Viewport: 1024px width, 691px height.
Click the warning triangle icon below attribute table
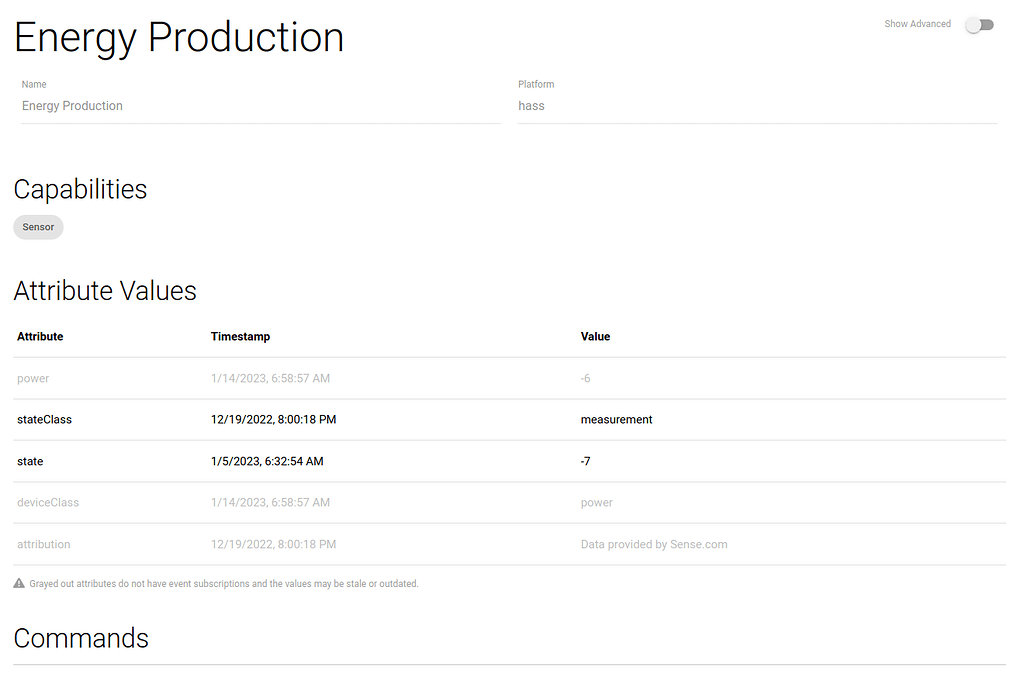(19, 582)
